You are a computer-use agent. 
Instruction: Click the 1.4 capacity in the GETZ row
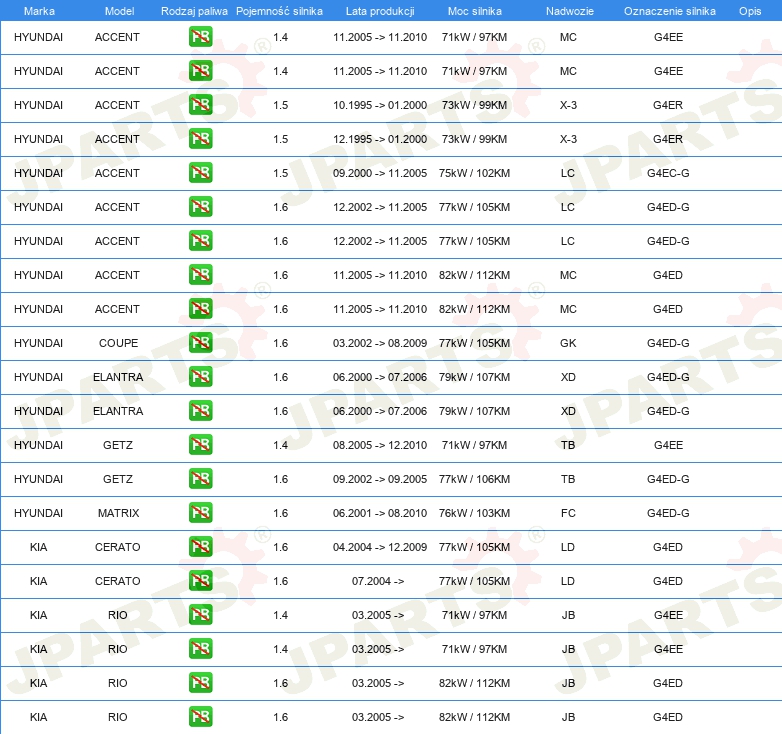[x=280, y=445]
